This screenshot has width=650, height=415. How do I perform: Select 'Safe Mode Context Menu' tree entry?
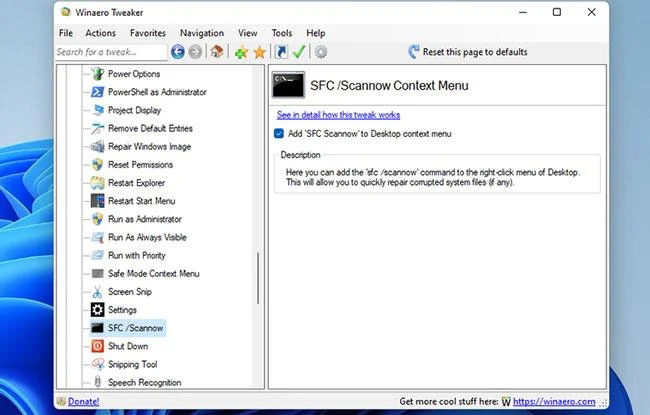(x=153, y=274)
